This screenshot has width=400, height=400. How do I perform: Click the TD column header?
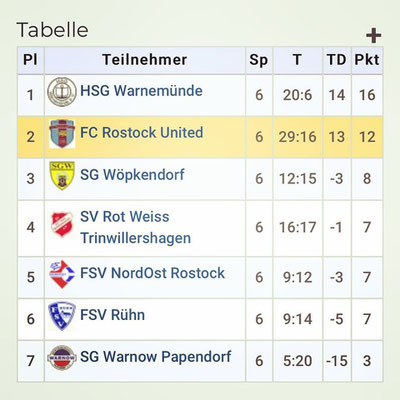[x=337, y=60]
